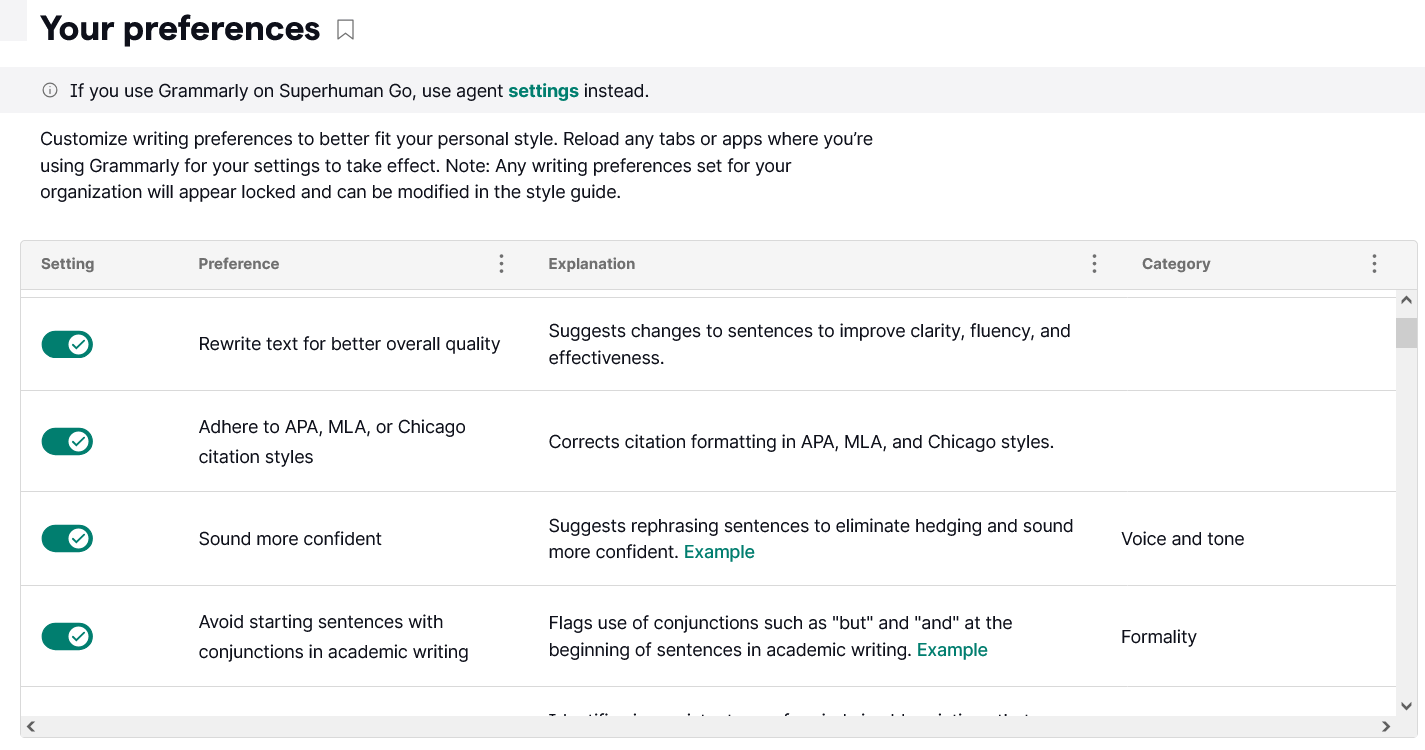The height and width of the screenshot is (750, 1425).
Task: Click 'Suggests changes to sentences' explanation
Action: (810, 344)
